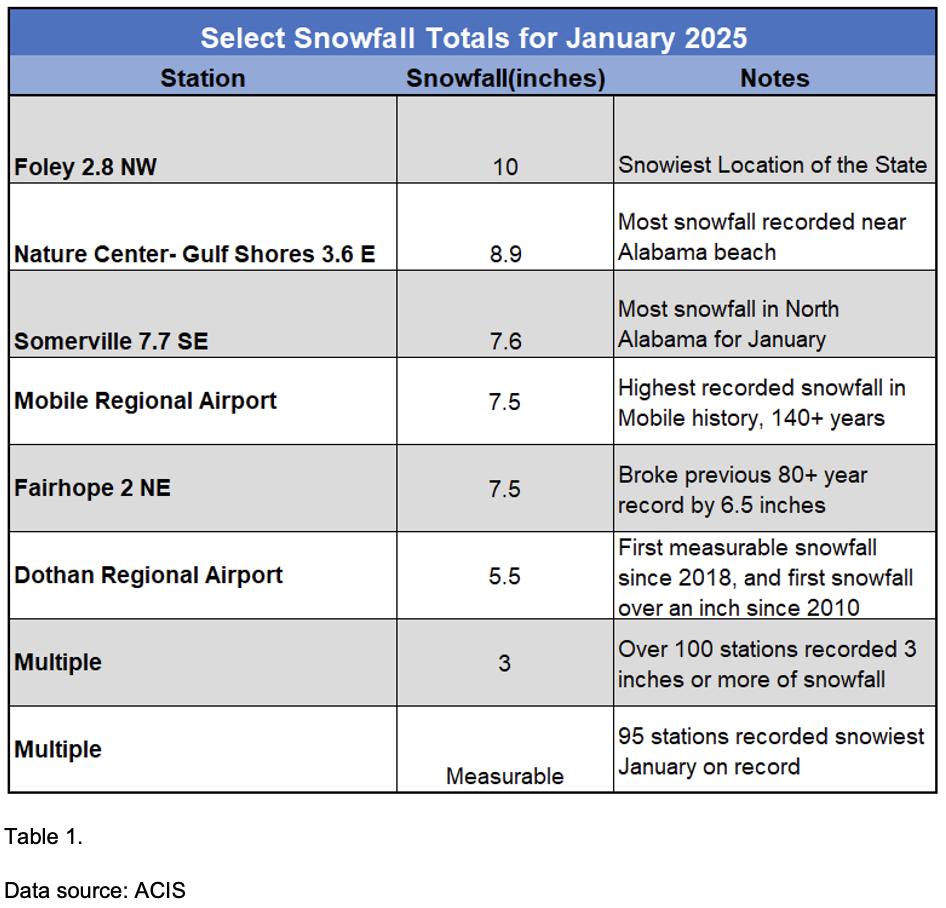Select the Broke previous 80+ year record note
Image resolution: width=946 pixels, height=908 pixels.
742,490
